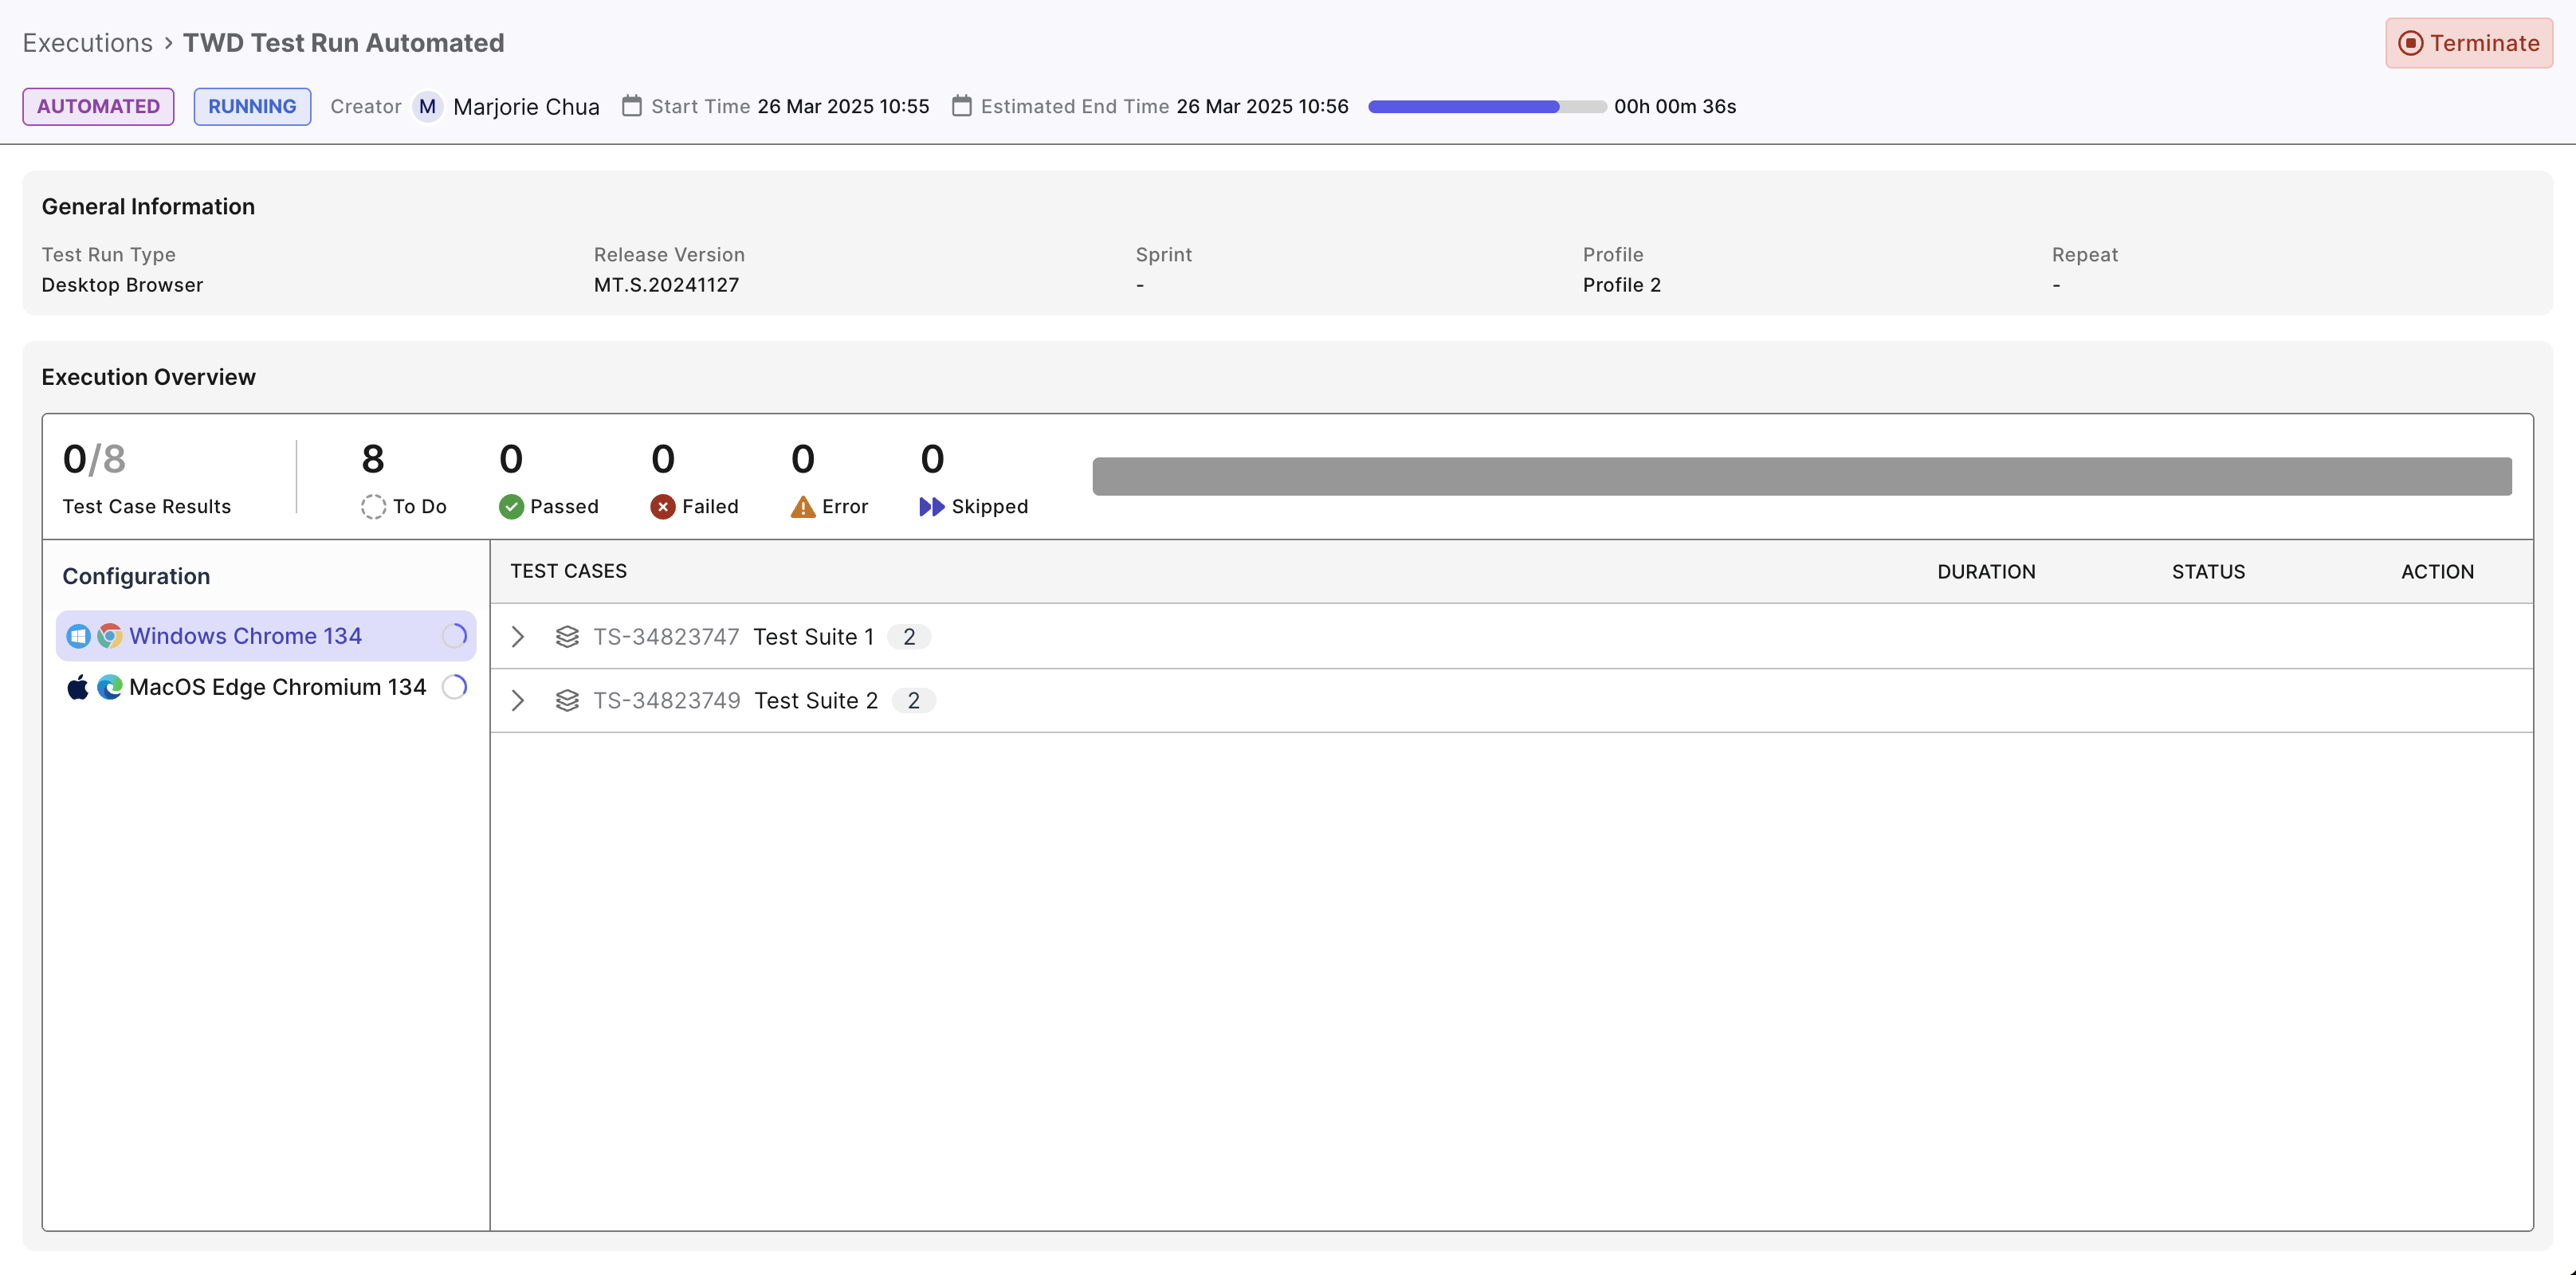
Task: Click the Skipped double-arrow icon
Action: (931, 507)
